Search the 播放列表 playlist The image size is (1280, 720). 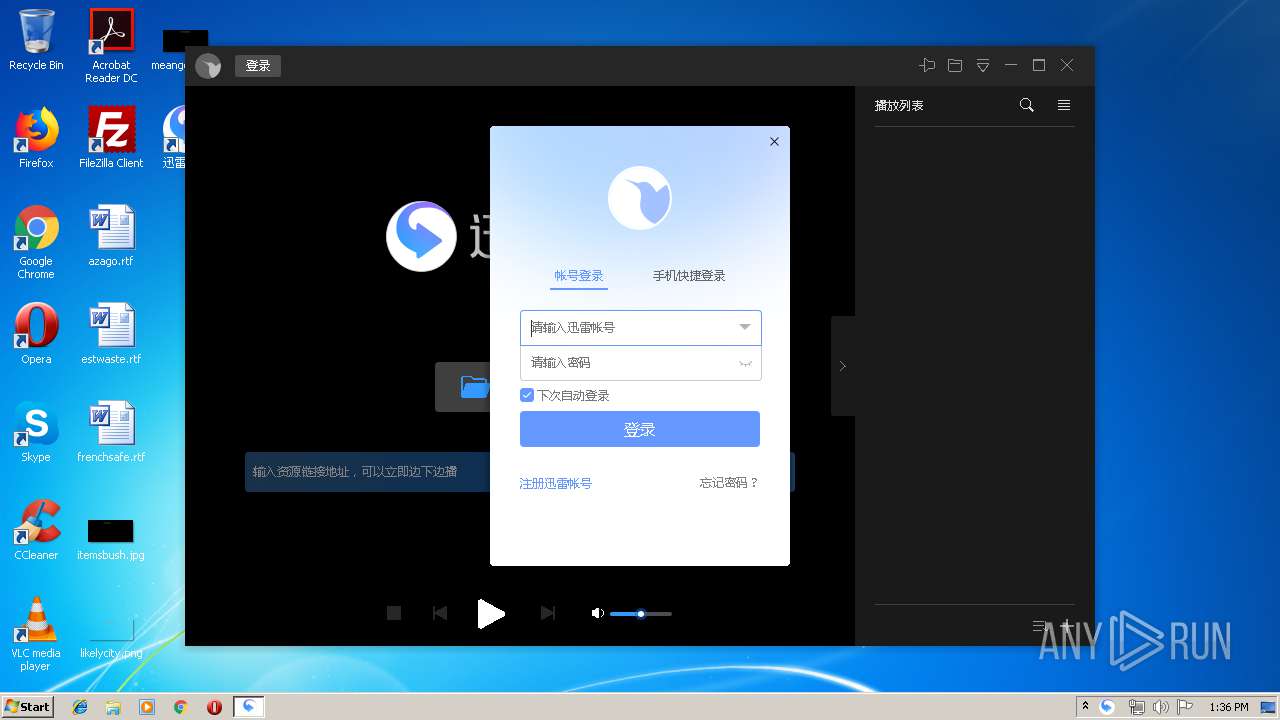[1026, 105]
